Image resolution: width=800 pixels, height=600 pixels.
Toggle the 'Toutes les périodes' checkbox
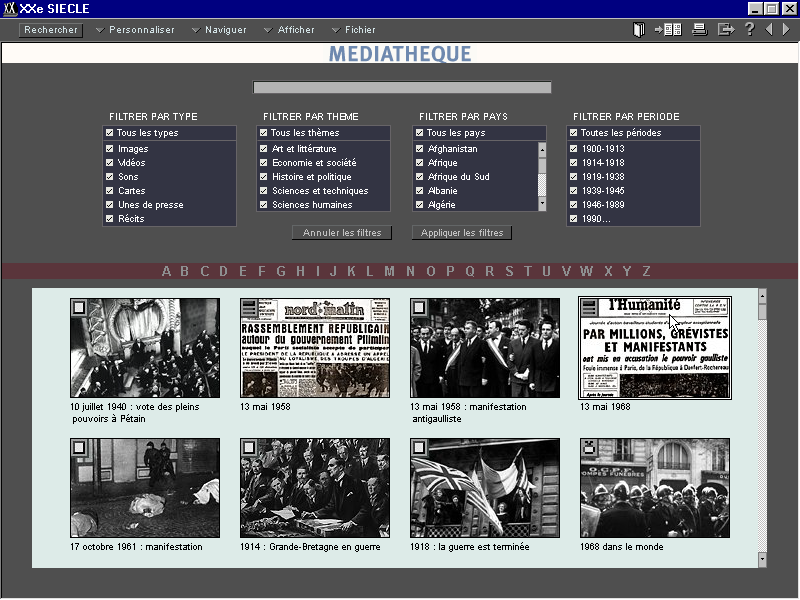(574, 133)
